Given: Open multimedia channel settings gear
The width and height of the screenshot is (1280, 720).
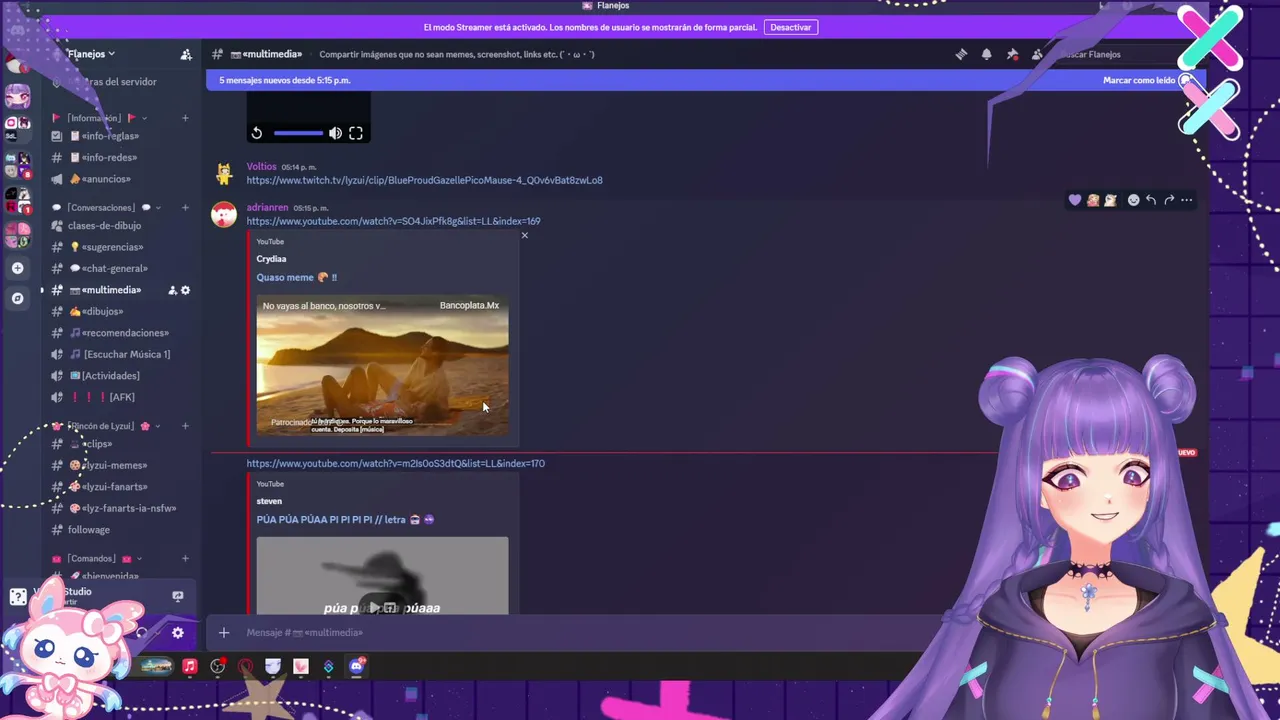Looking at the screenshot, I should coord(185,290).
